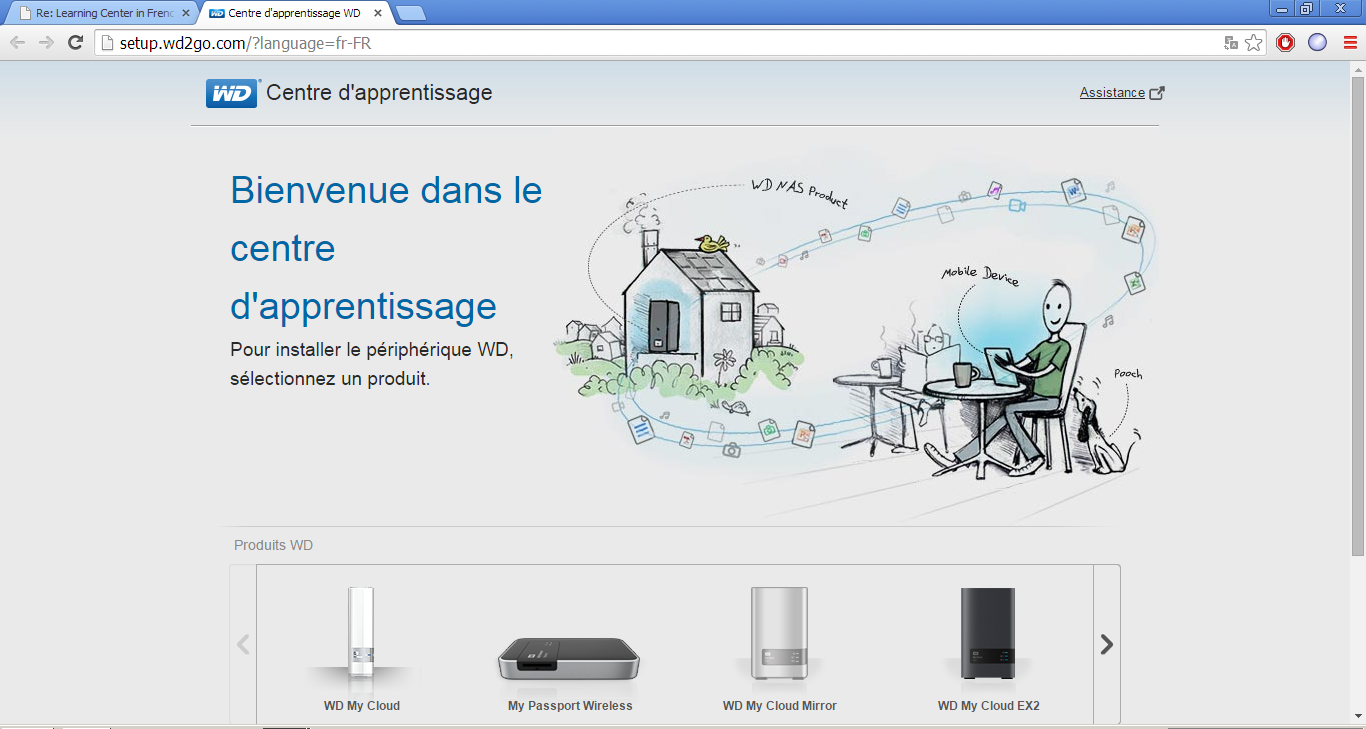Image resolution: width=1366 pixels, height=729 pixels.
Task: Close the 'Re: Learning Center' tab
Action: tap(185, 13)
